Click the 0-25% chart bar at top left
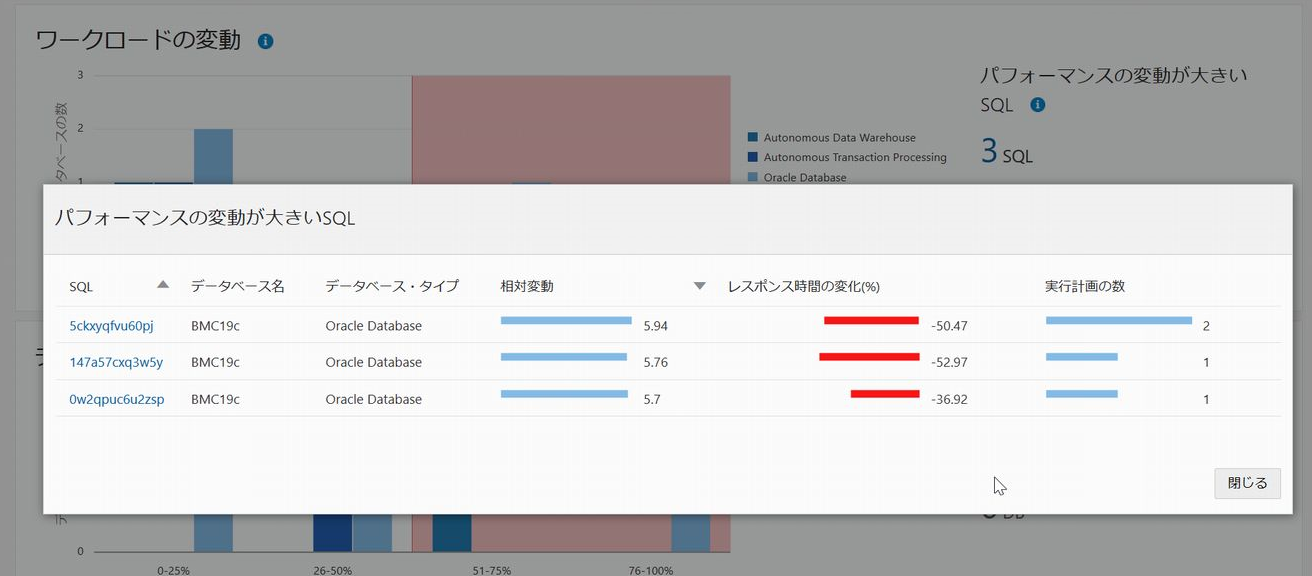 (x=213, y=156)
